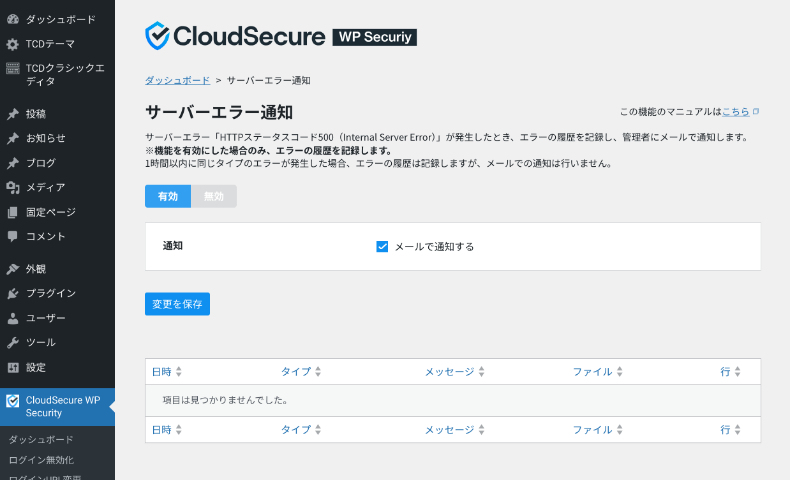
Task: Click the メッセージ column header link at top
Action: click(449, 372)
